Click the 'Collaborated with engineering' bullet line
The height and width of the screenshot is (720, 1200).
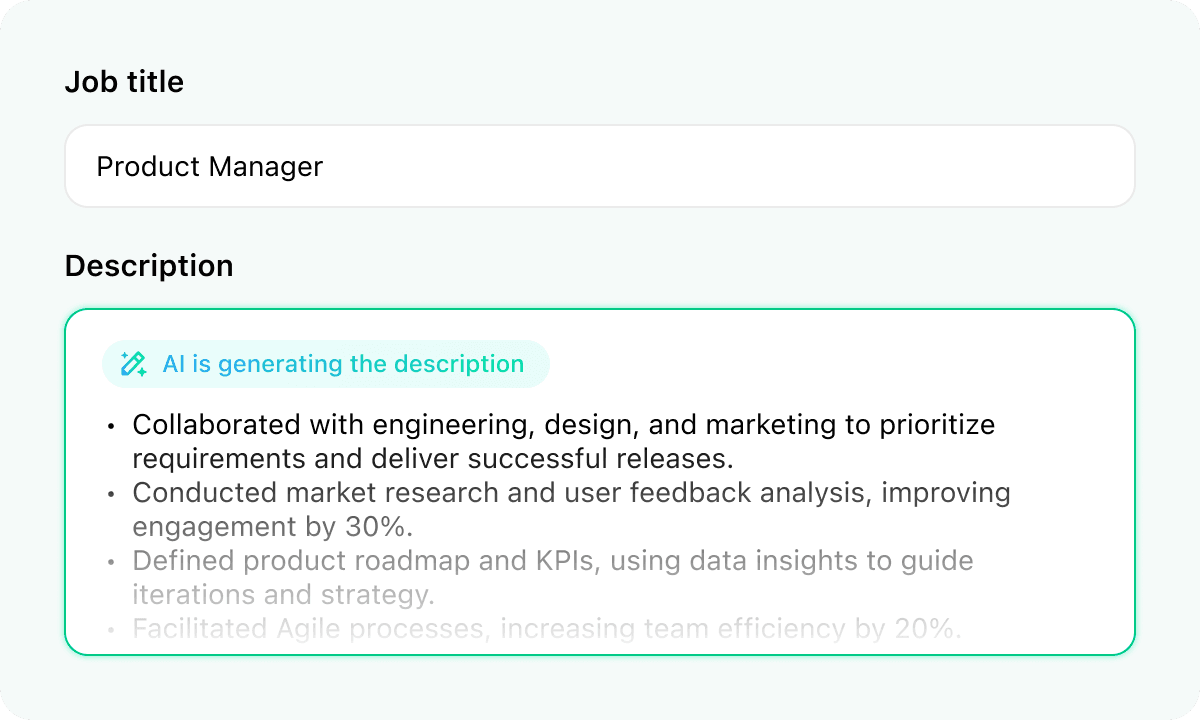tap(563, 425)
